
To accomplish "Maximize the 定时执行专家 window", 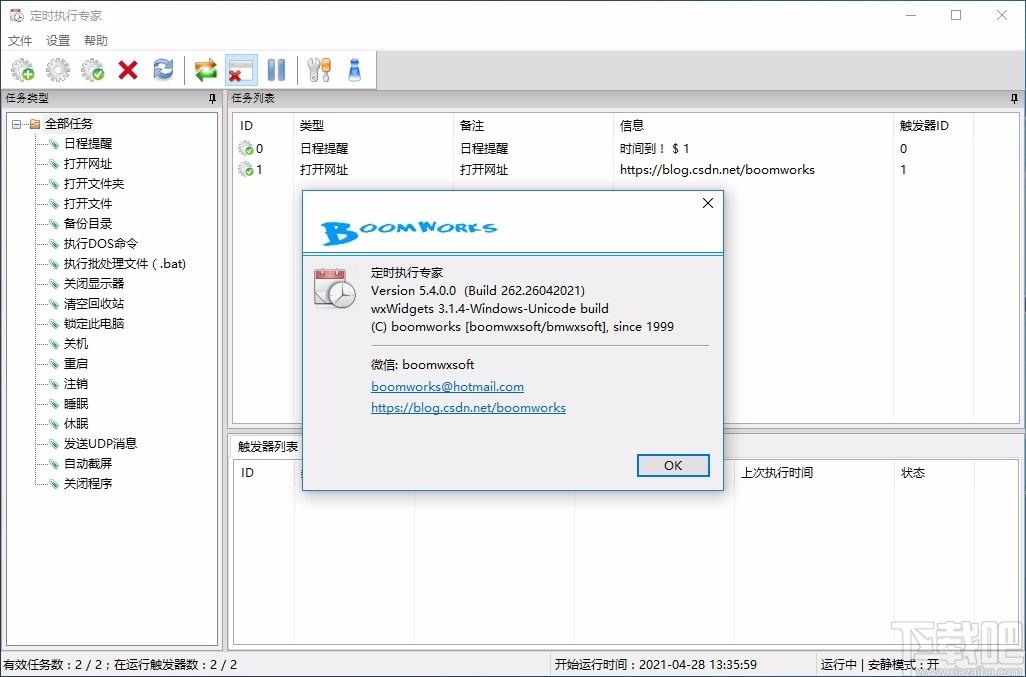I will (956, 15).
